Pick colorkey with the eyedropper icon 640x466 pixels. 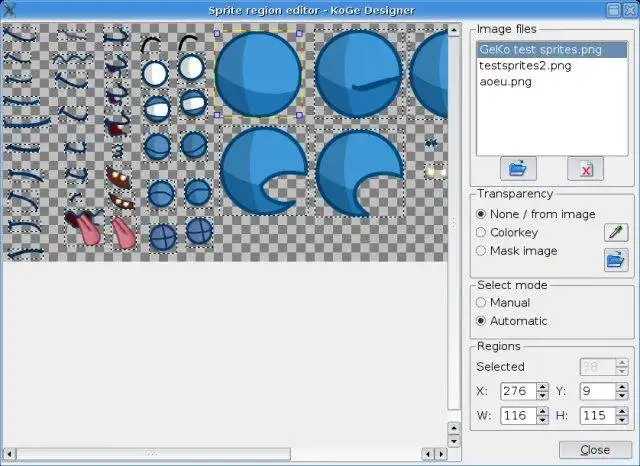[x=616, y=232]
